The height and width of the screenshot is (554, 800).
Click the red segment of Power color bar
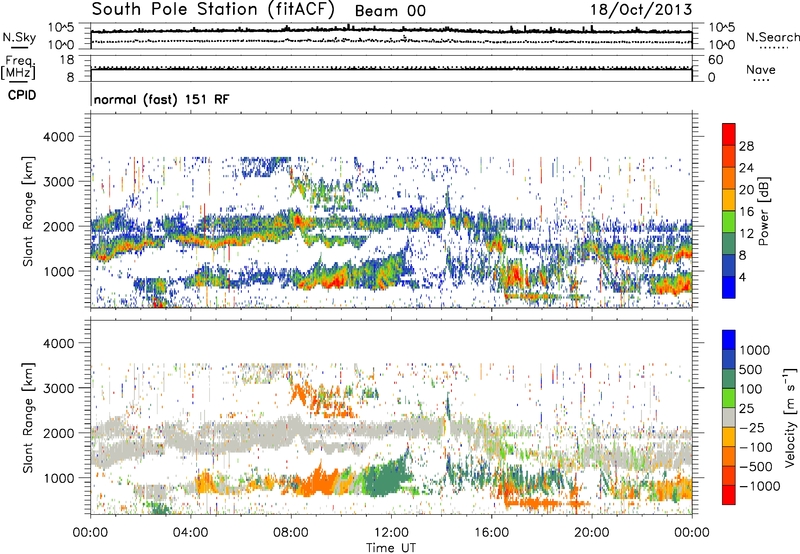point(729,134)
